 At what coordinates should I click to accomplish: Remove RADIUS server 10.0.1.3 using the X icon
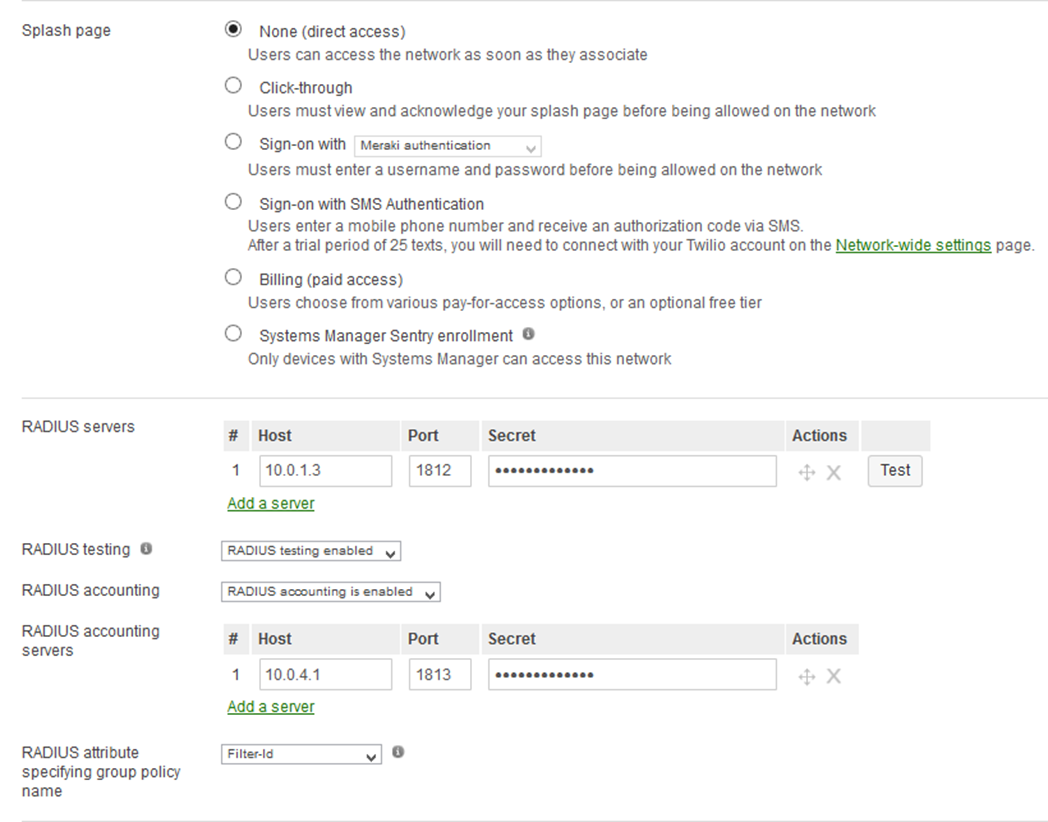833,471
